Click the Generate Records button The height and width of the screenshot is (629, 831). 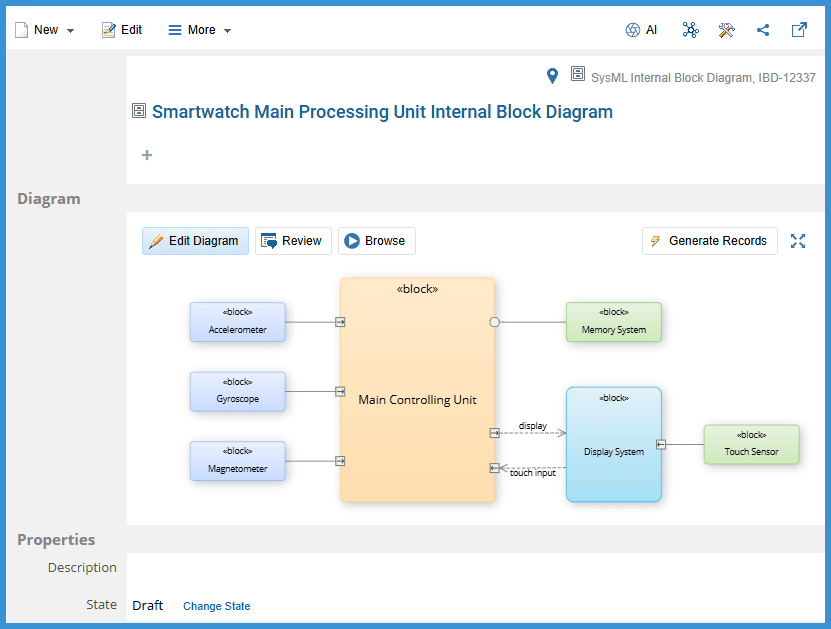point(709,241)
